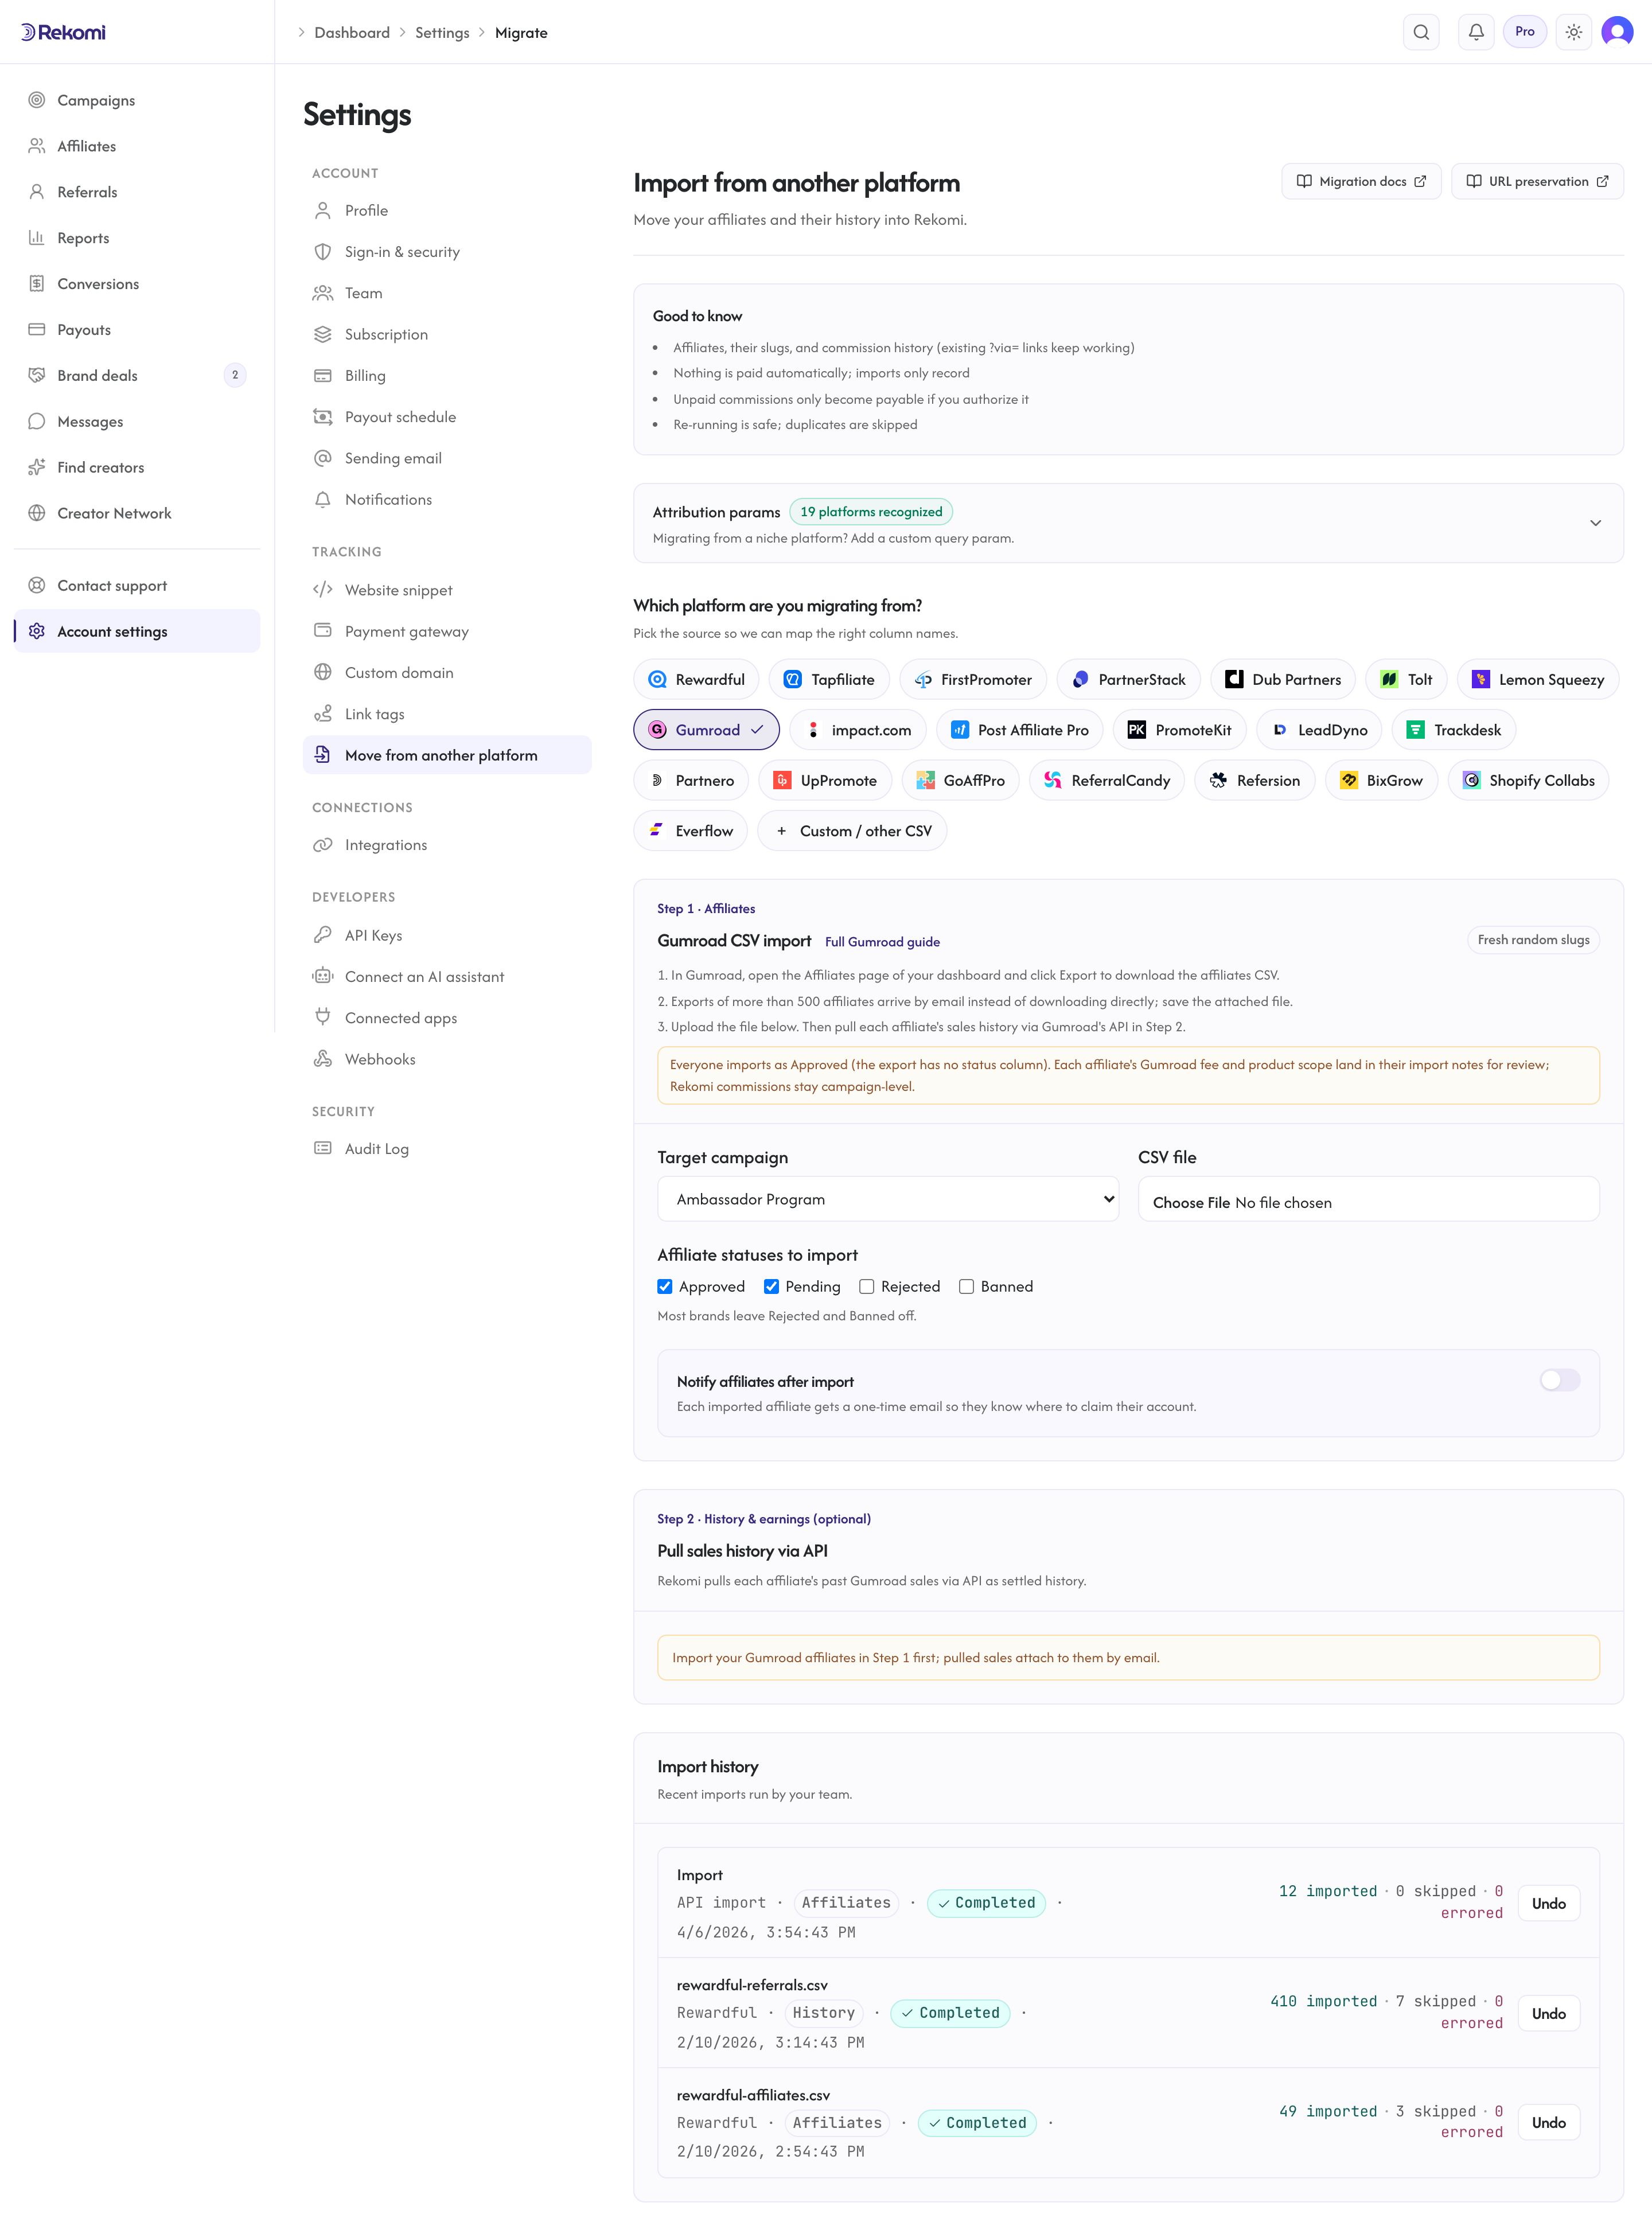Open the Integrations settings page
Image resolution: width=1652 pixels, height=2230 pixels.
[x=447, y=845]
